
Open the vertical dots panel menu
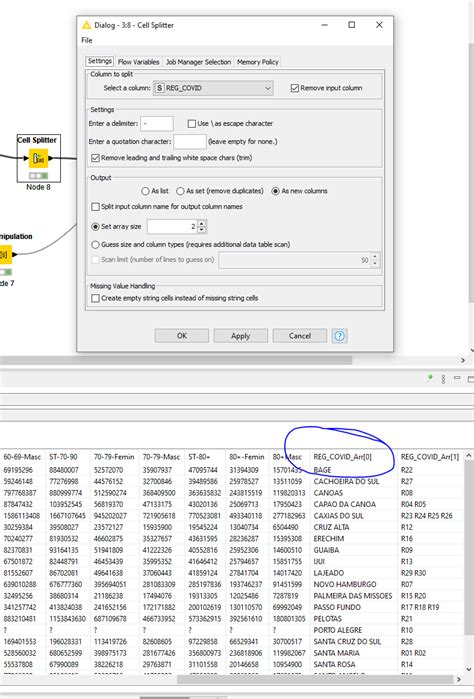tap(443, 379)
